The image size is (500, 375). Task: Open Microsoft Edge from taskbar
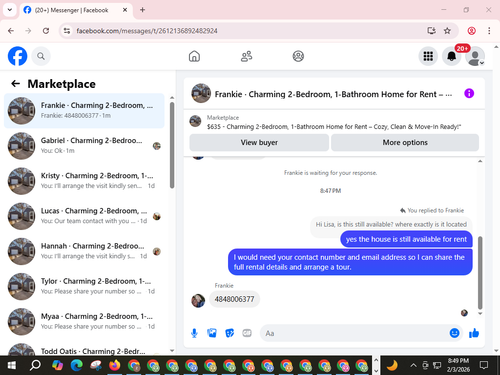tap(77, 365)
